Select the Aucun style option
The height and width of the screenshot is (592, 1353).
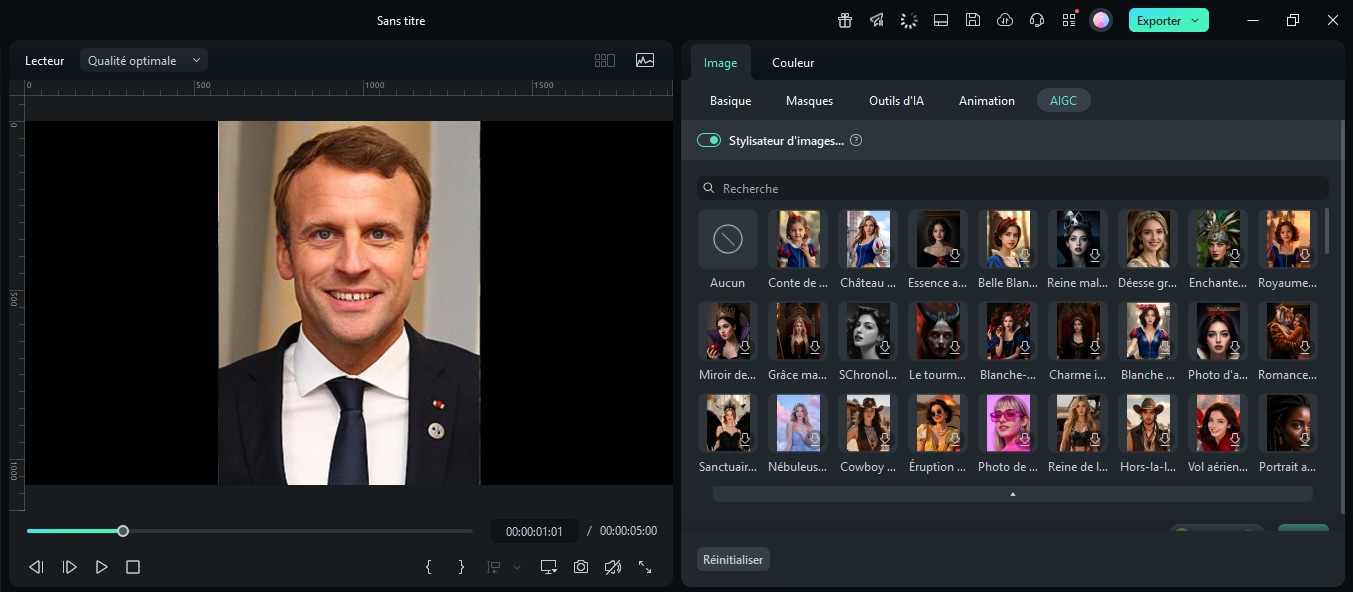pyautogui.click(x=728, y=239)
